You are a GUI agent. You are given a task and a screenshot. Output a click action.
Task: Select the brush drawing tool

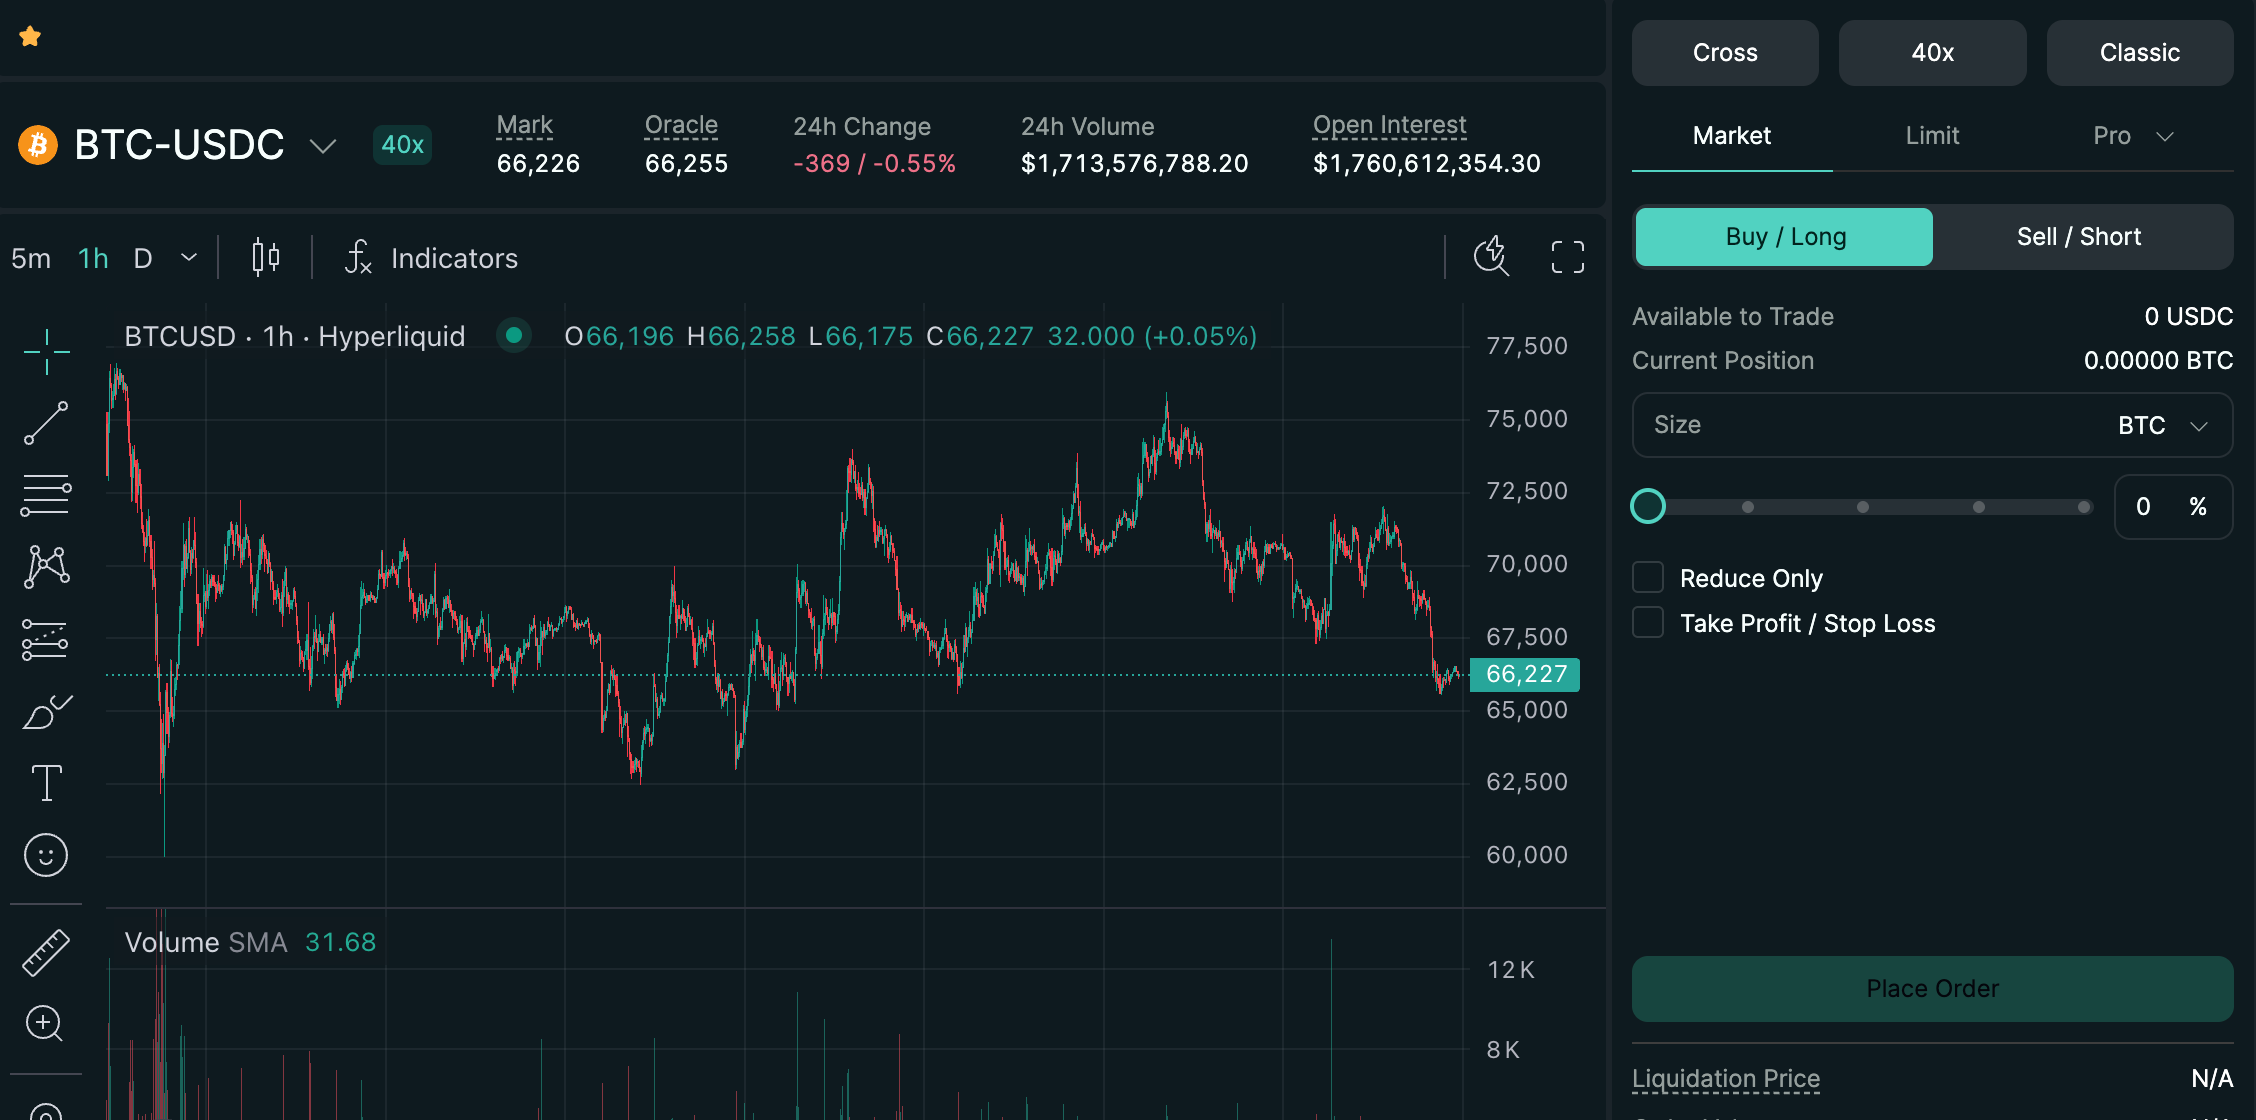(x=46, y=712)
